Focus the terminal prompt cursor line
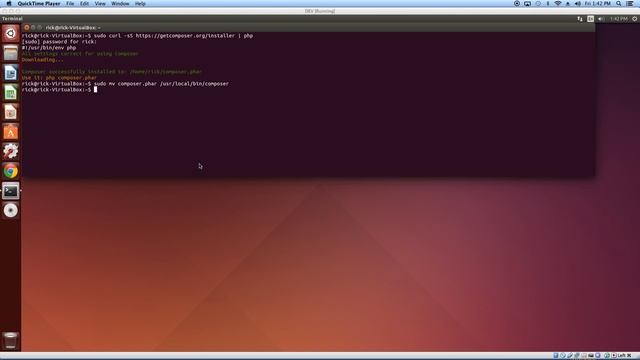Viewport: 640px width, 360px height. click(x=60, y=89)
